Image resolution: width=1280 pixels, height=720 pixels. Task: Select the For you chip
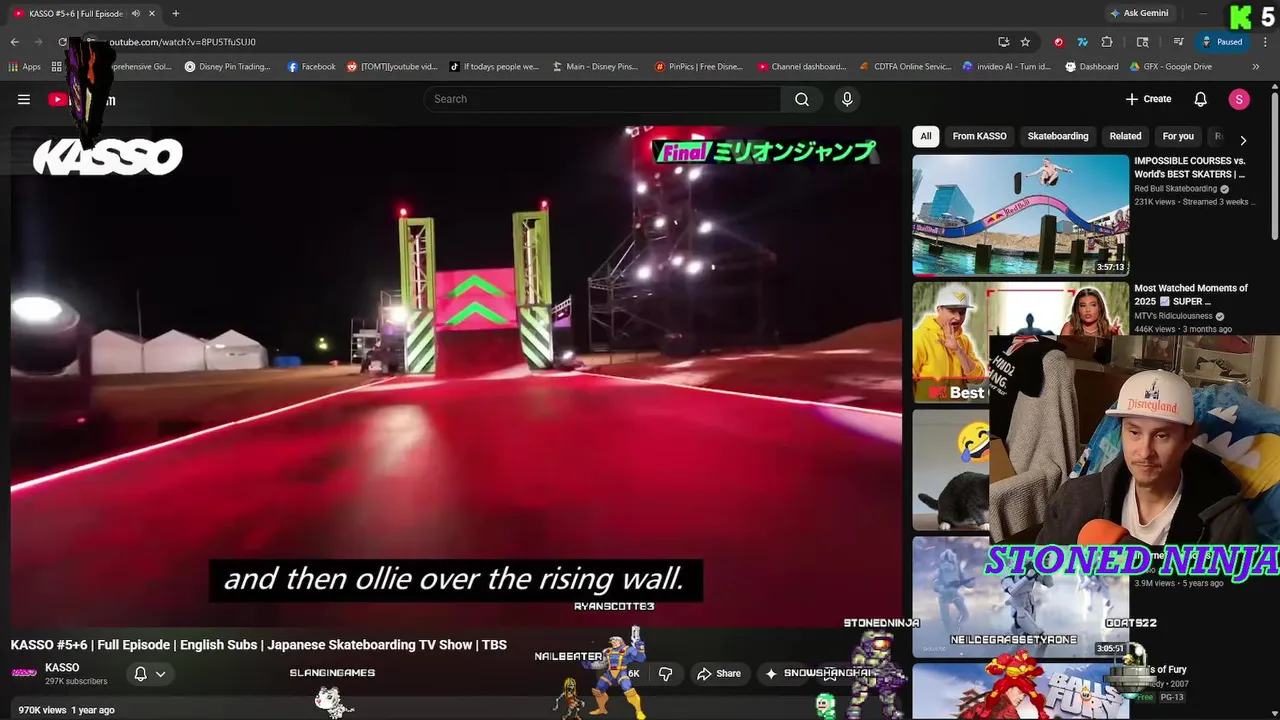click(x=1178, y=136)
